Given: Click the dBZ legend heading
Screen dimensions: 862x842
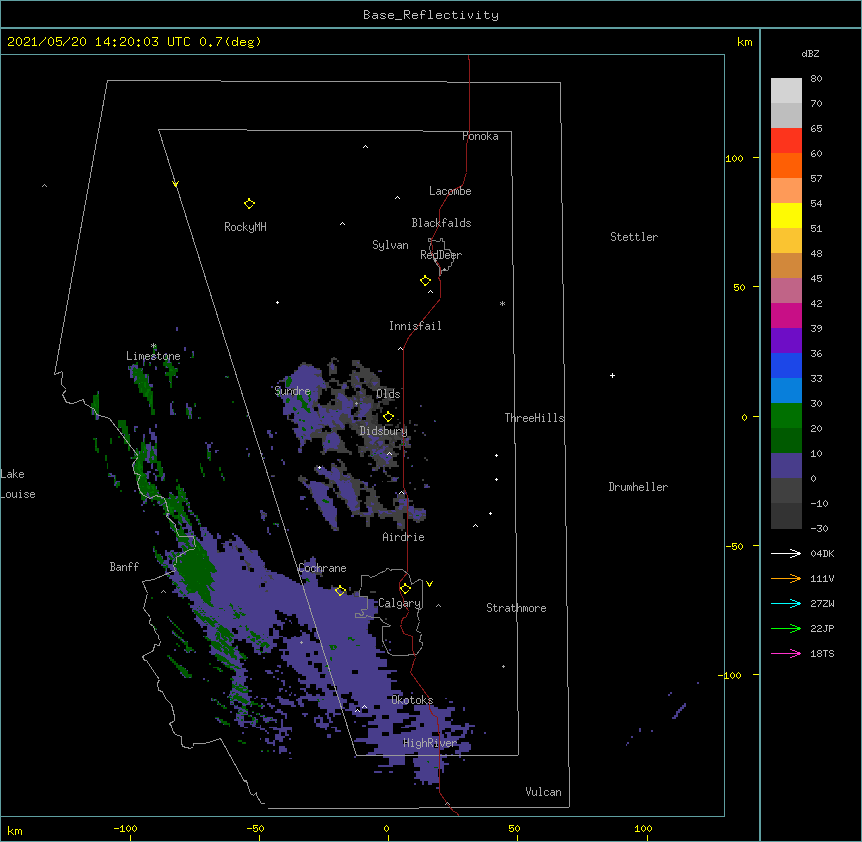Looking at the screenshot, I should [810, 53].
